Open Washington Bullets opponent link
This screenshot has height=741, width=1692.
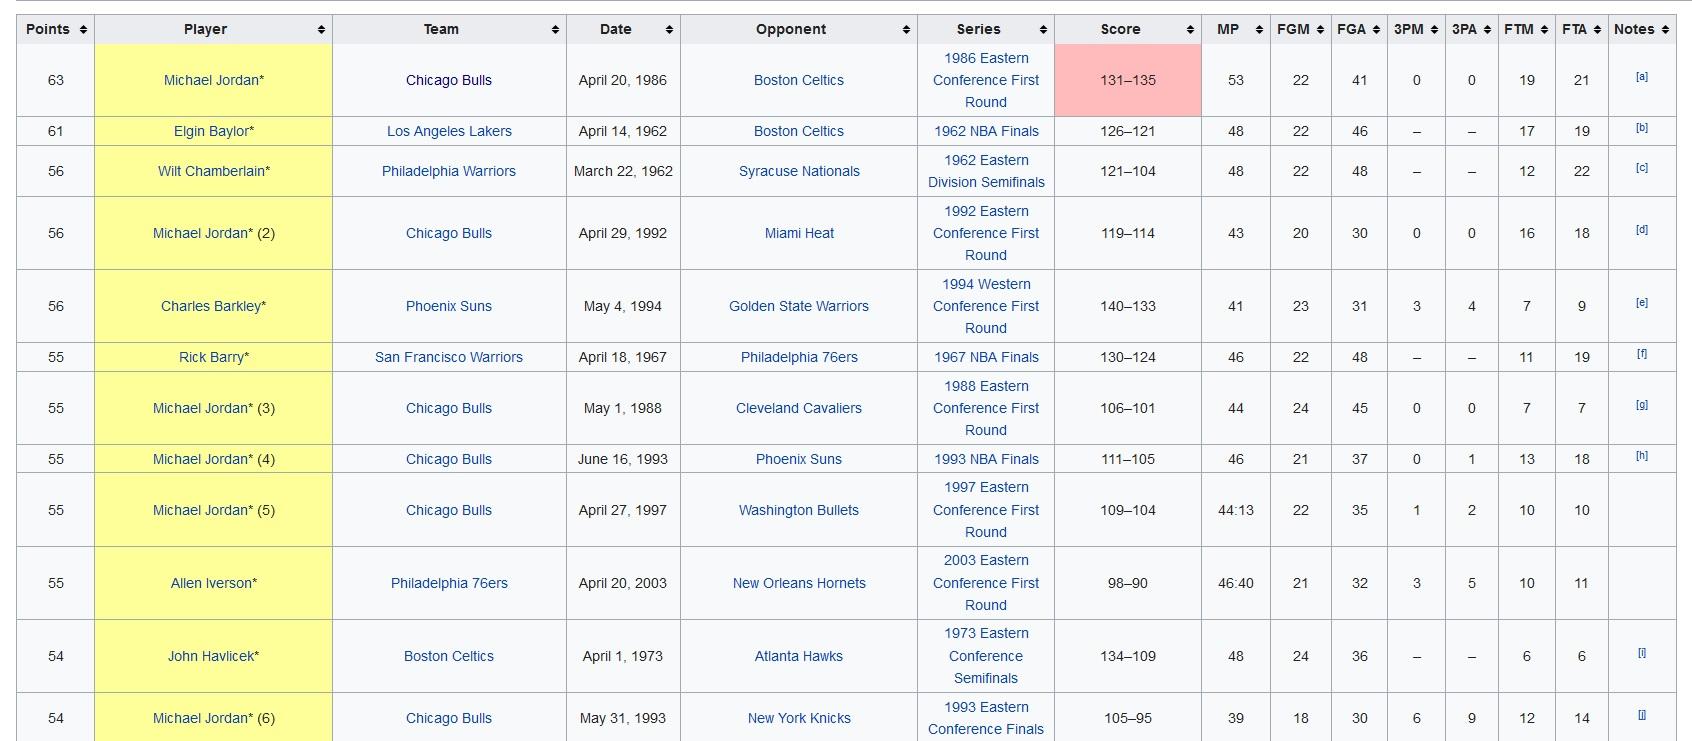tap(799, 510)
